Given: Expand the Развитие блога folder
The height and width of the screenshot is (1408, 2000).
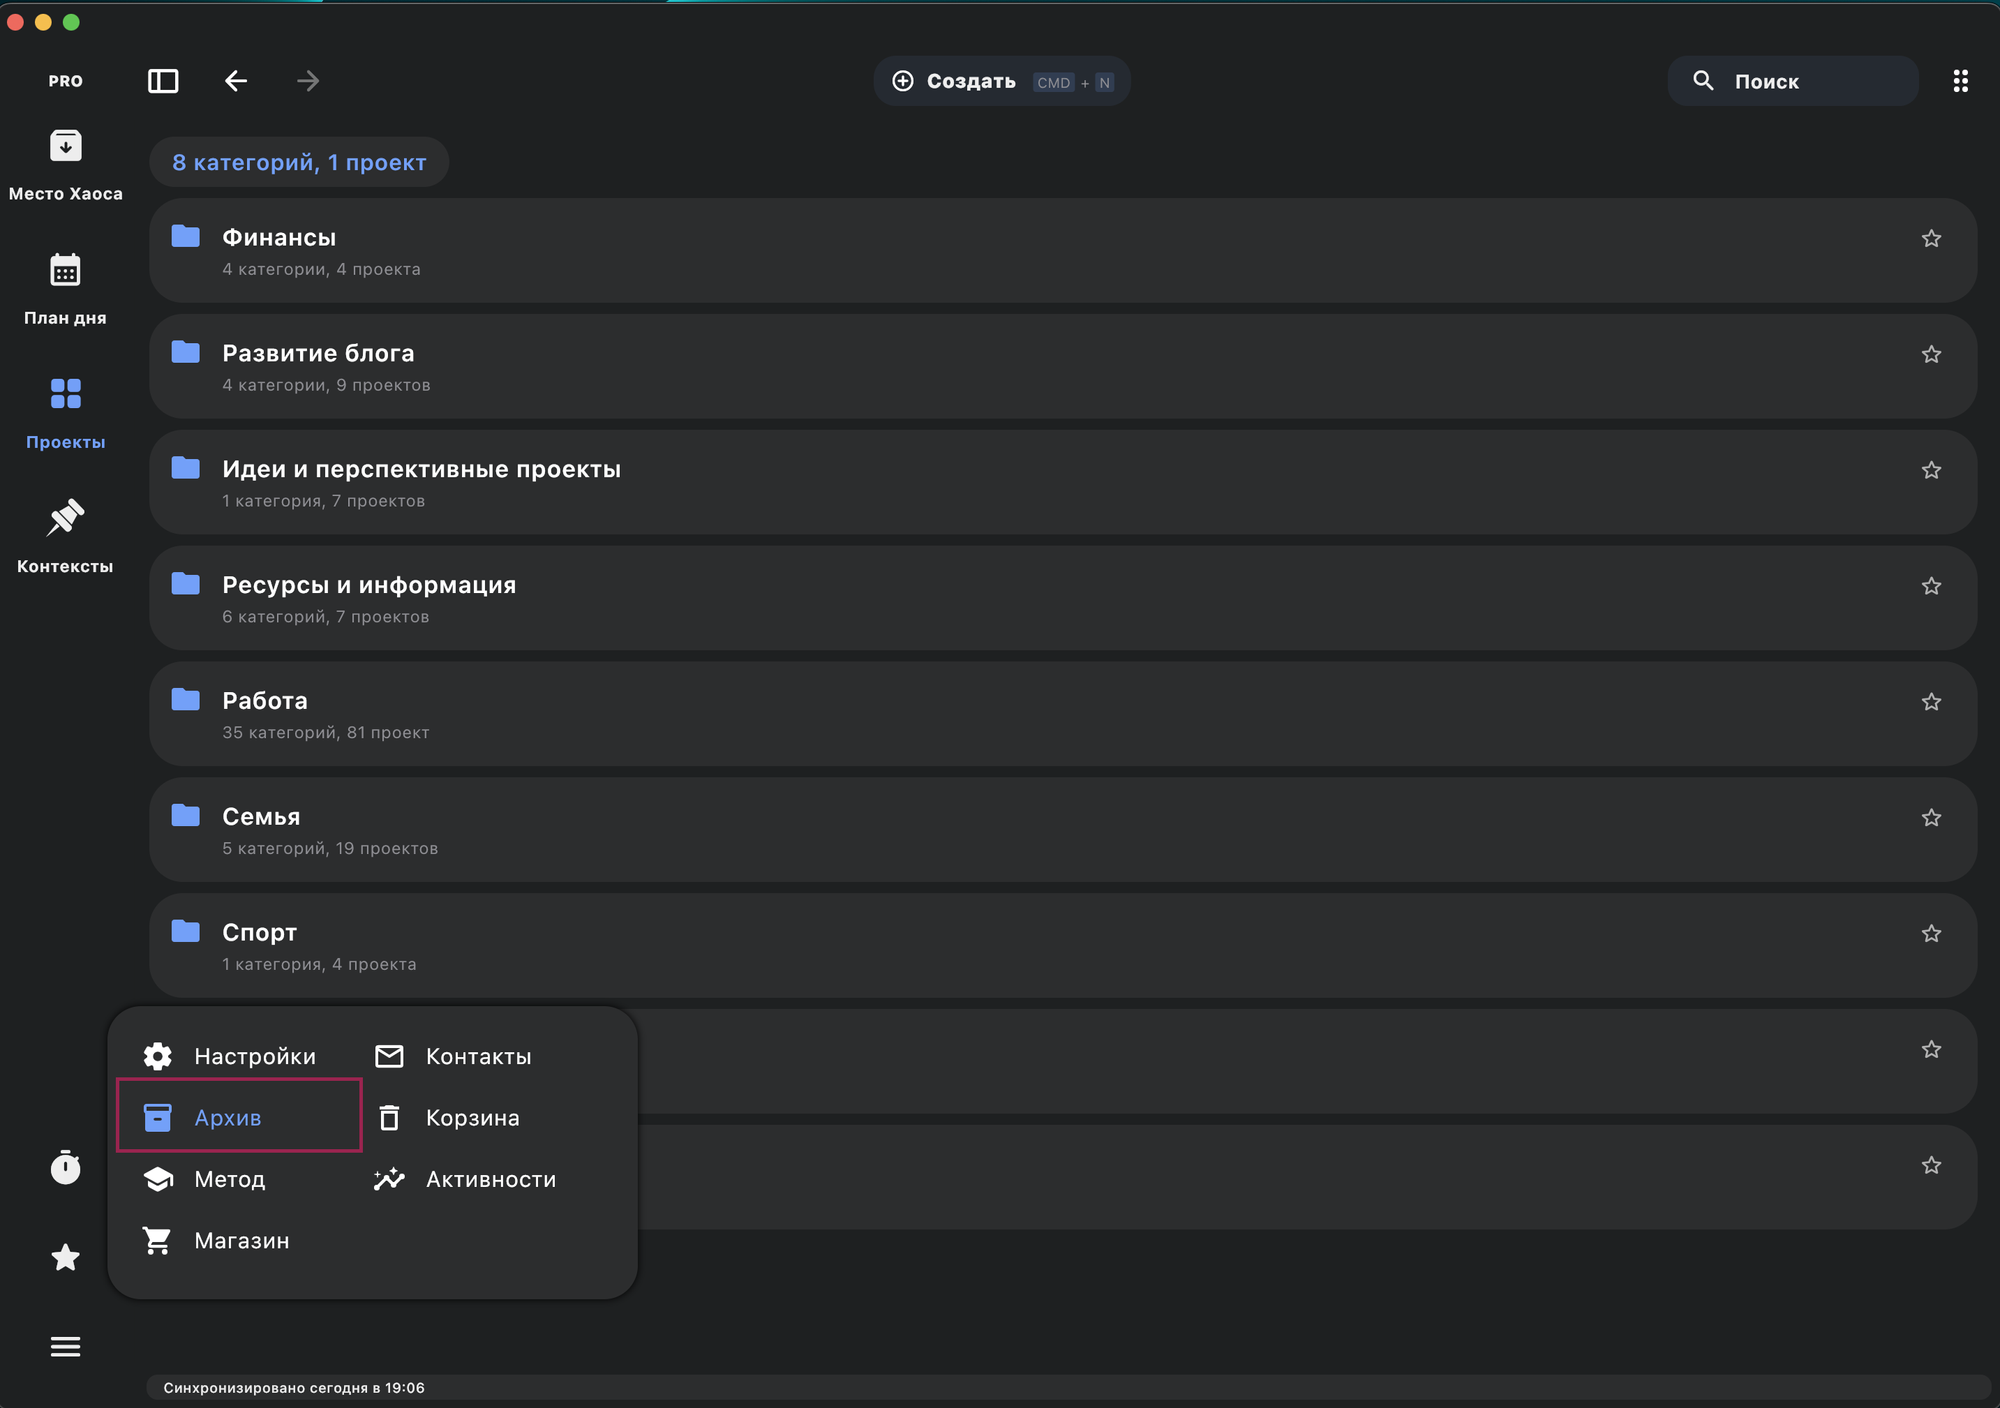Looking at the screenshot, I should coord(318,353).
